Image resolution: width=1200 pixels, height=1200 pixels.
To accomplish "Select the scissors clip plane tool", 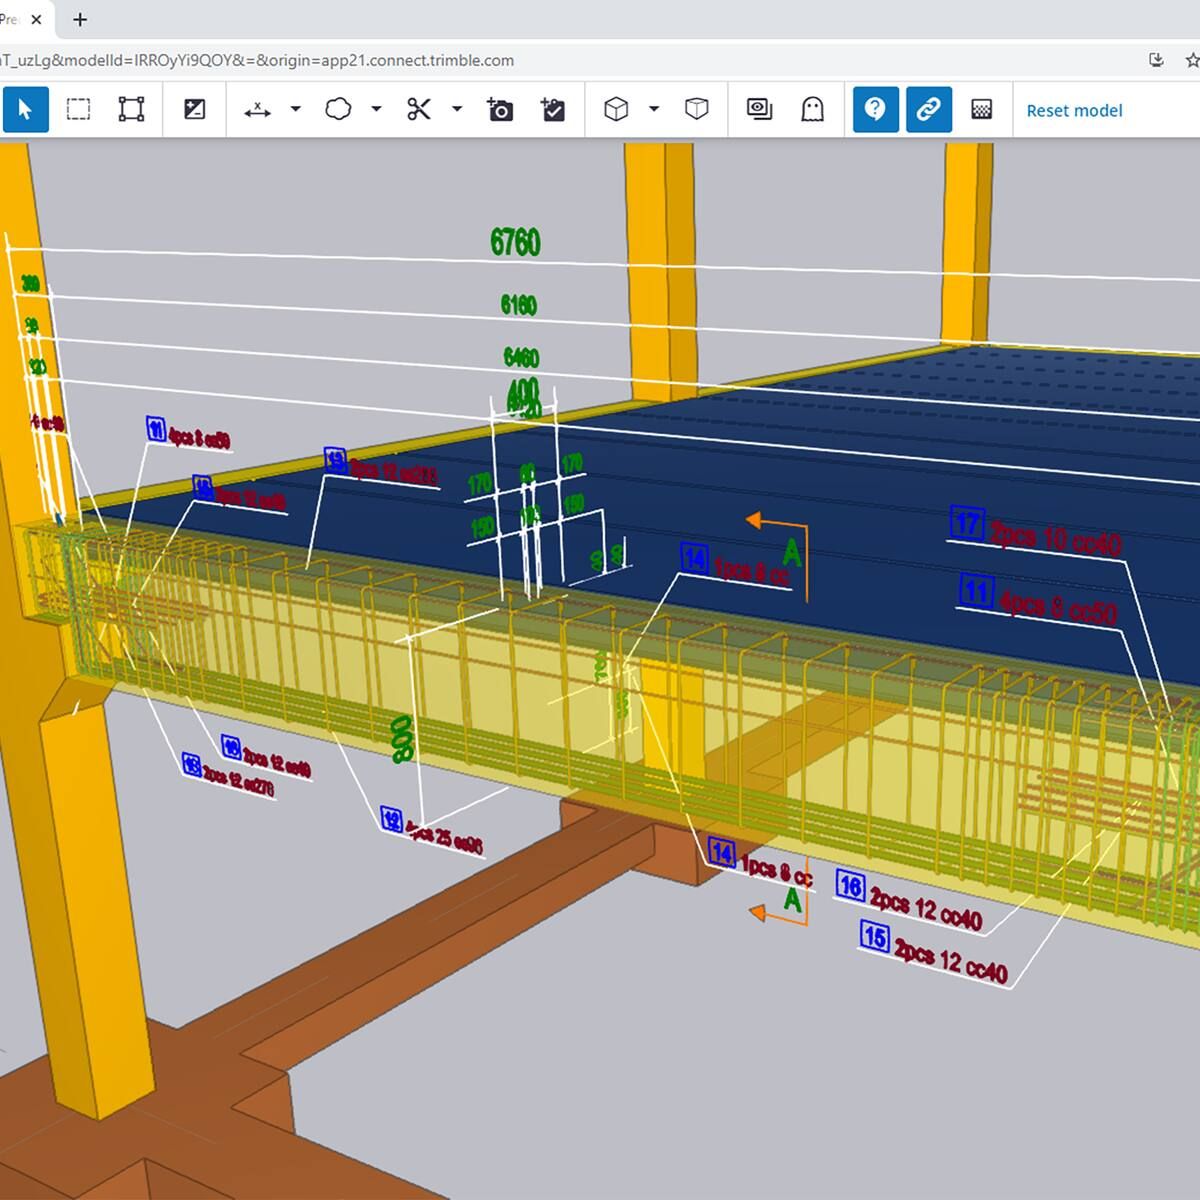I will pyautogui.click(x=419, y=109).
